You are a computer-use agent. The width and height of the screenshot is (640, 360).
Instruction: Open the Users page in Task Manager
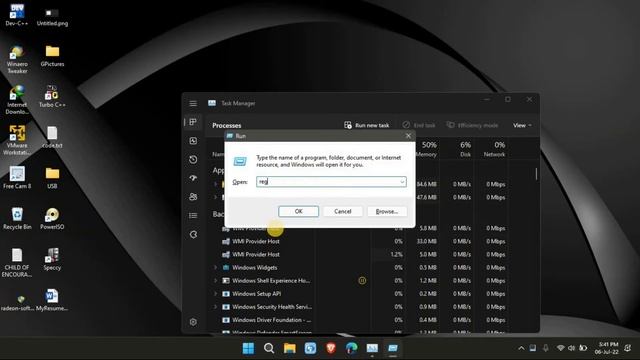pos(193,197)
